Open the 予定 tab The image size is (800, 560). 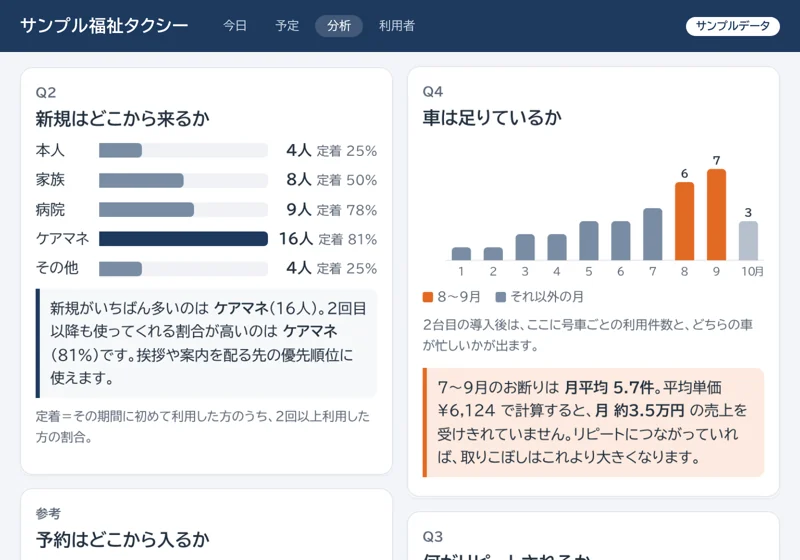[x=287, y=26]
